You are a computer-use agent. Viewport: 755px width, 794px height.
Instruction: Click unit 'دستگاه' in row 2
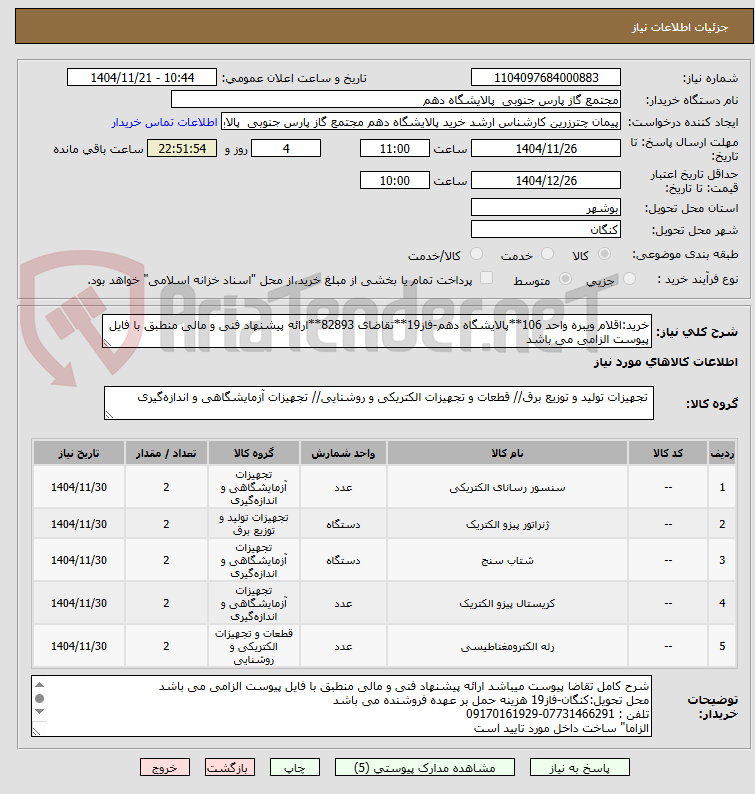(343, 524)
